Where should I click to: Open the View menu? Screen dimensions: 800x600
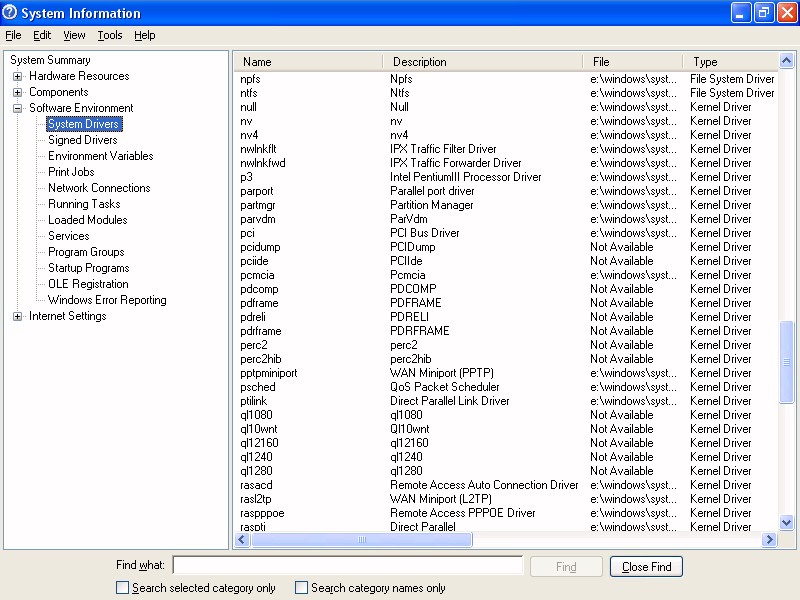click(74, 35)
